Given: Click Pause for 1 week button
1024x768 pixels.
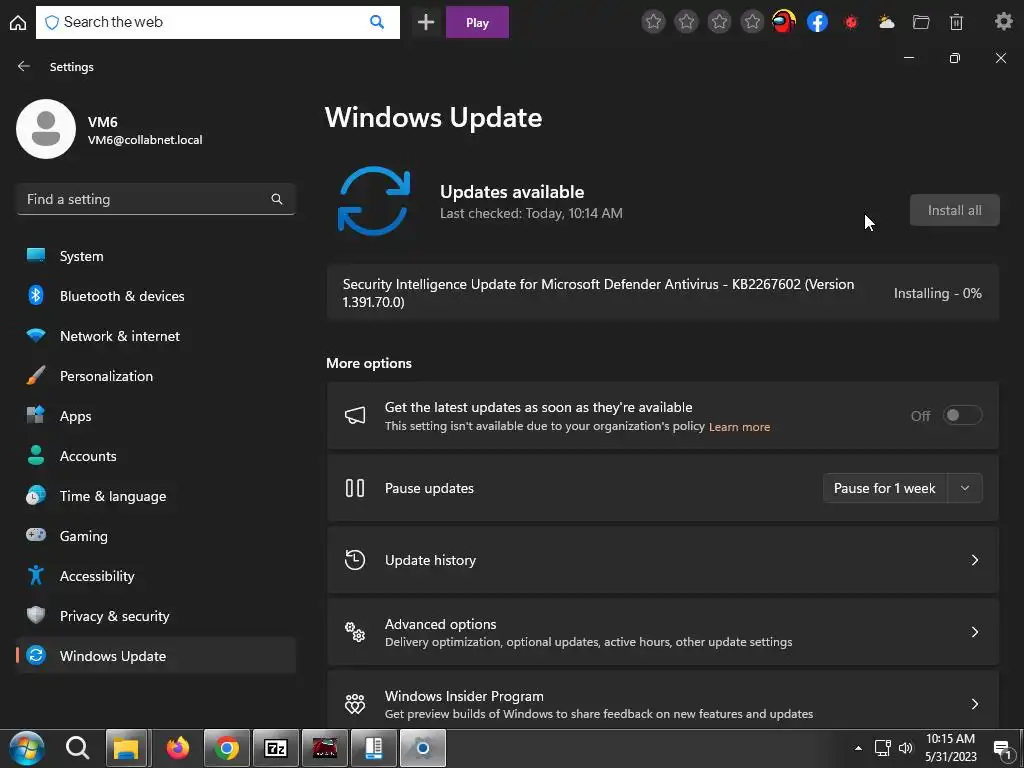Looking at the screenshot, I should click(885, 488).
